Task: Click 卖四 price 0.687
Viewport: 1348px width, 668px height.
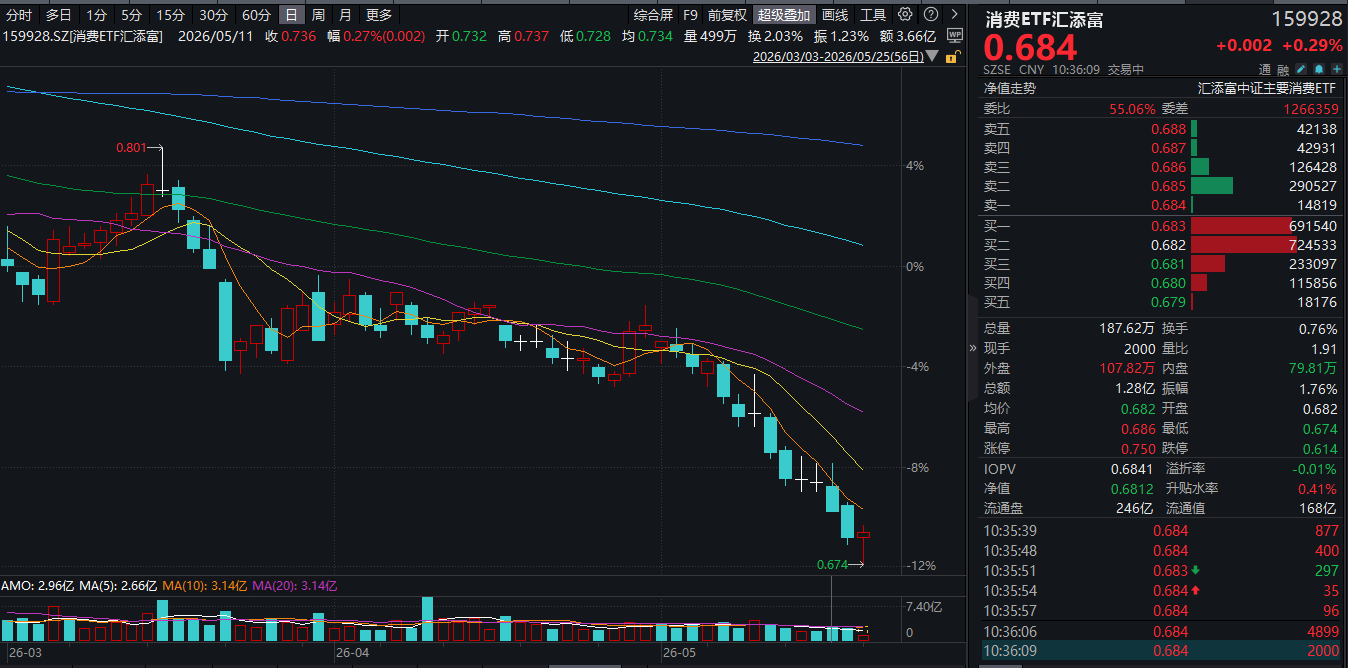Action: 1168,148
